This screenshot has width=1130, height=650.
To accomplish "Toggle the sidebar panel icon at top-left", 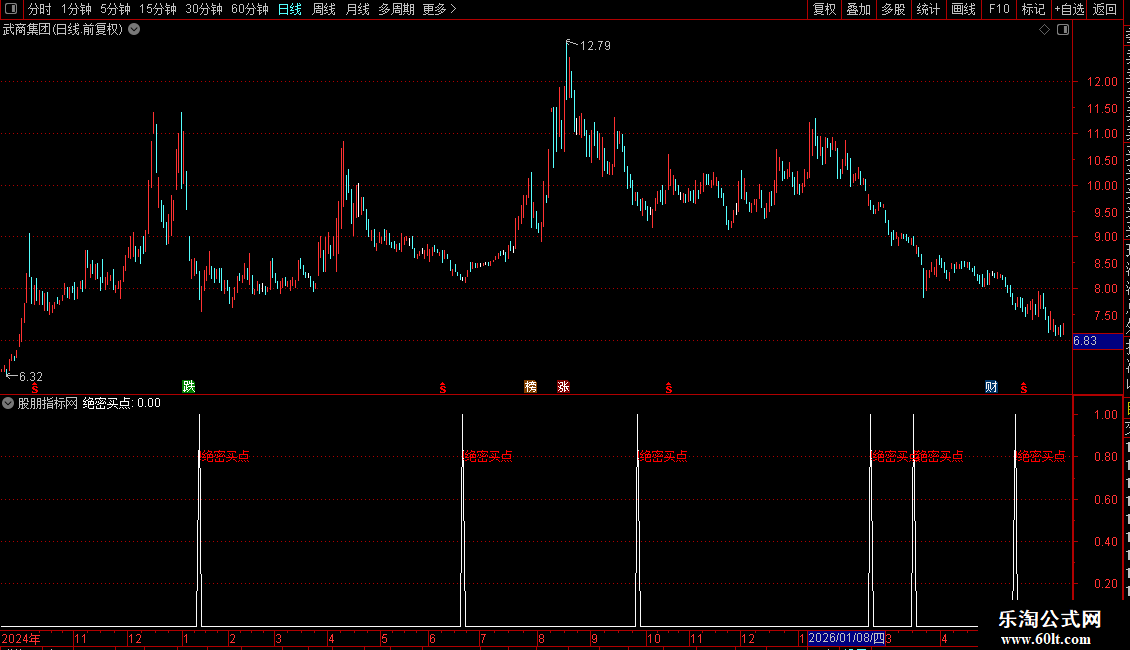I will [x=12, y=9].
